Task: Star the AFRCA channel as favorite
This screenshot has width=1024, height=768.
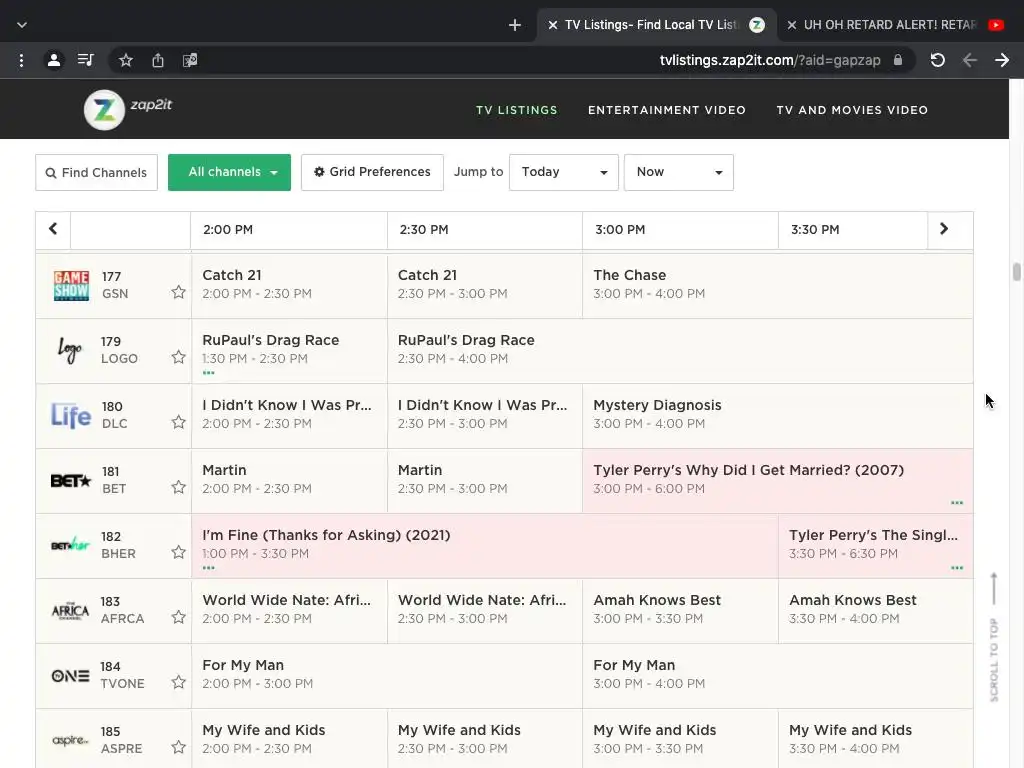Action: point(178,616)
